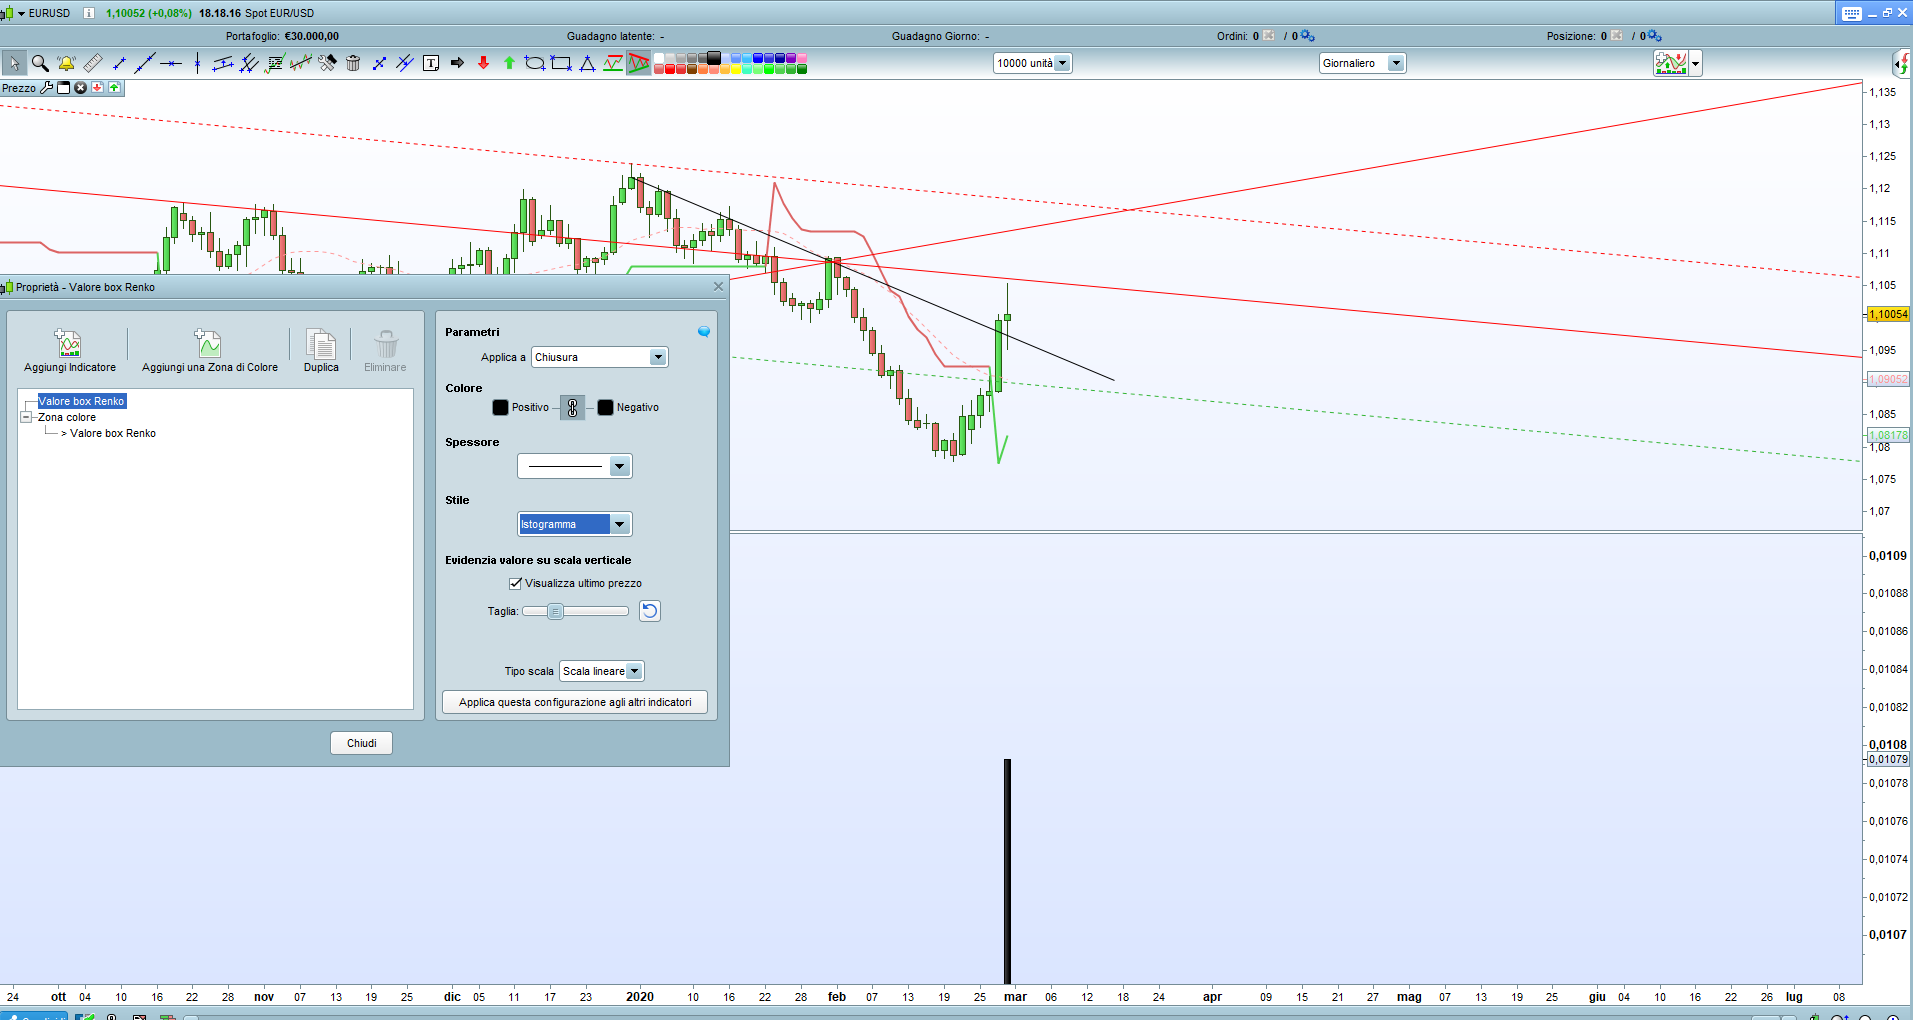Image resolution: width=1913 pixels, height=1020 pixels.
Task: Click the Chiudi button
Action: point(362,743)
